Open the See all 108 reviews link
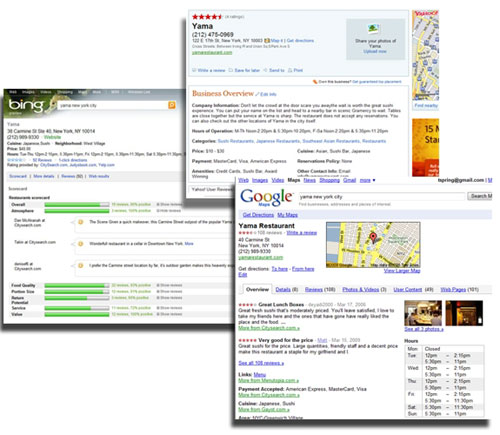The height and width of the screenshot is (435, 500). (x=261, y=363)
